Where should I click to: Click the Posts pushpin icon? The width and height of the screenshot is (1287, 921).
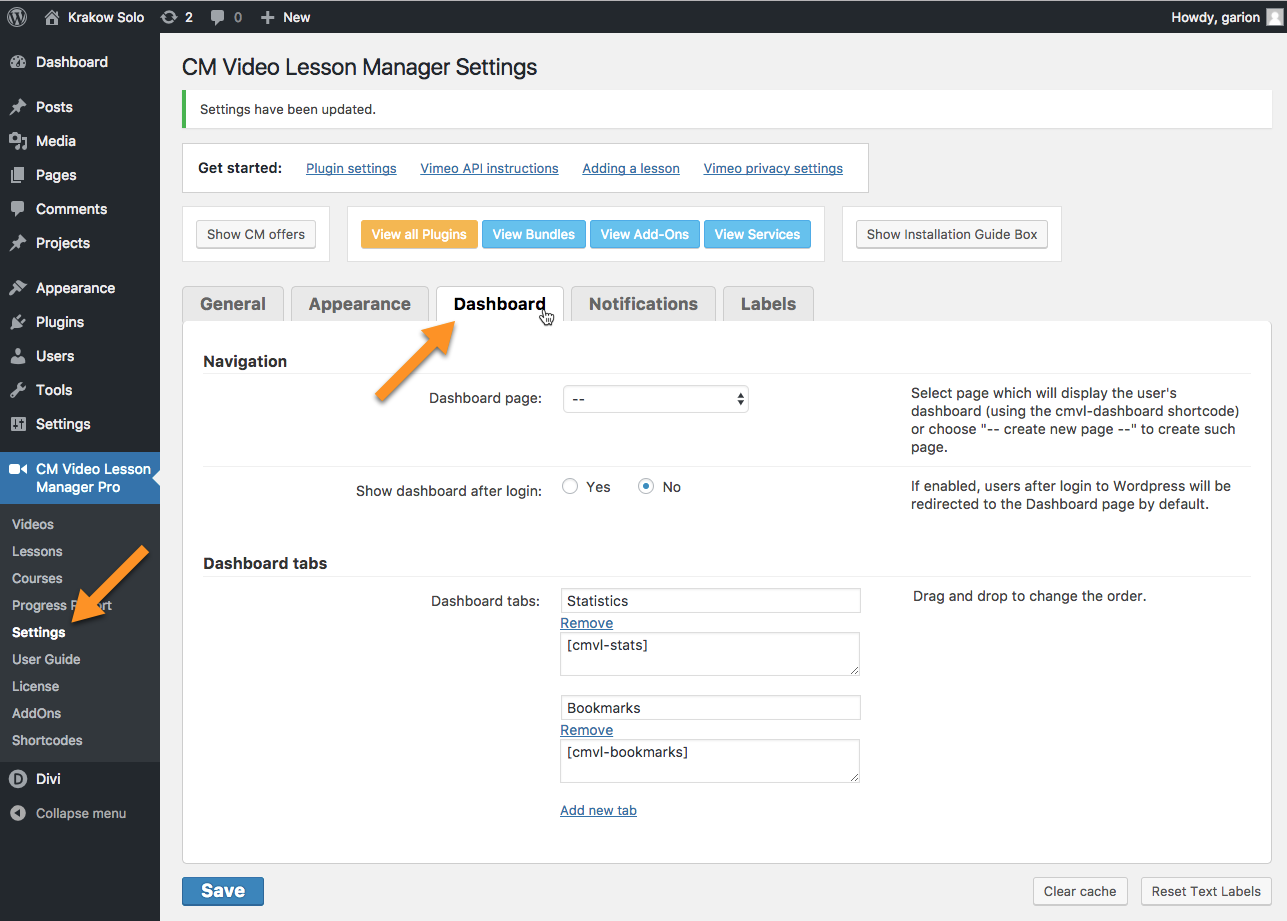coord(18,107)
